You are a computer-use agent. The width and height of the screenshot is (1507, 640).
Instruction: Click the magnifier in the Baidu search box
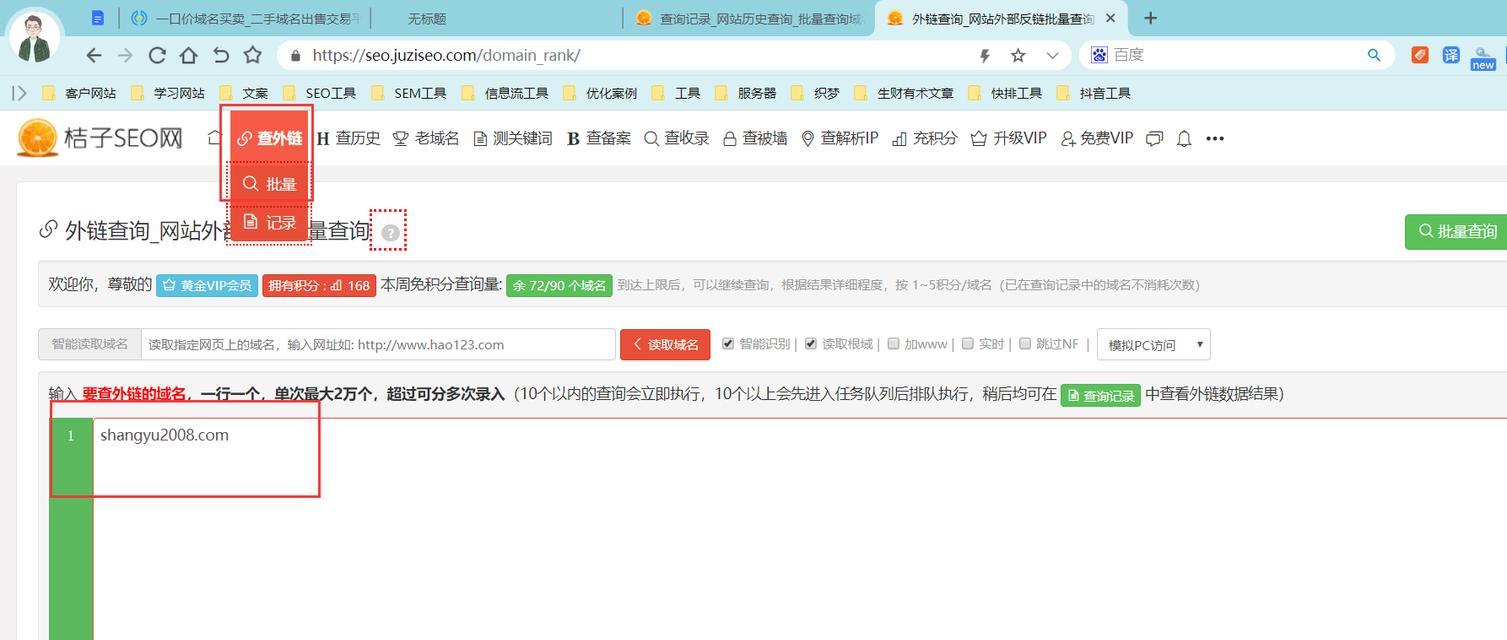(x=1374, y=55)
